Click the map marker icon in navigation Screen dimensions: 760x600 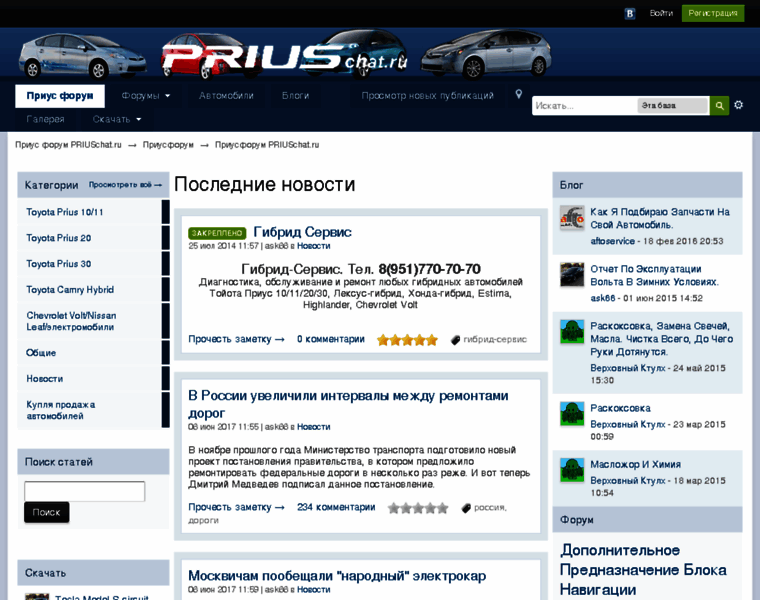[519, 94]
